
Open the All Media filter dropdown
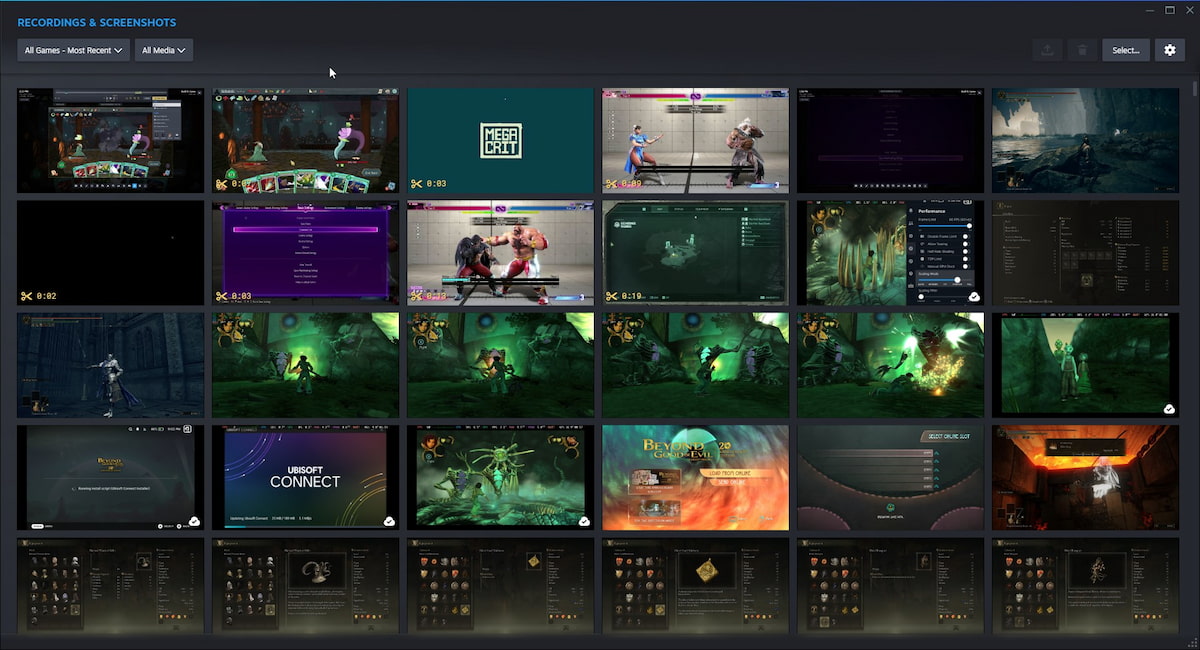click(163, 49)
